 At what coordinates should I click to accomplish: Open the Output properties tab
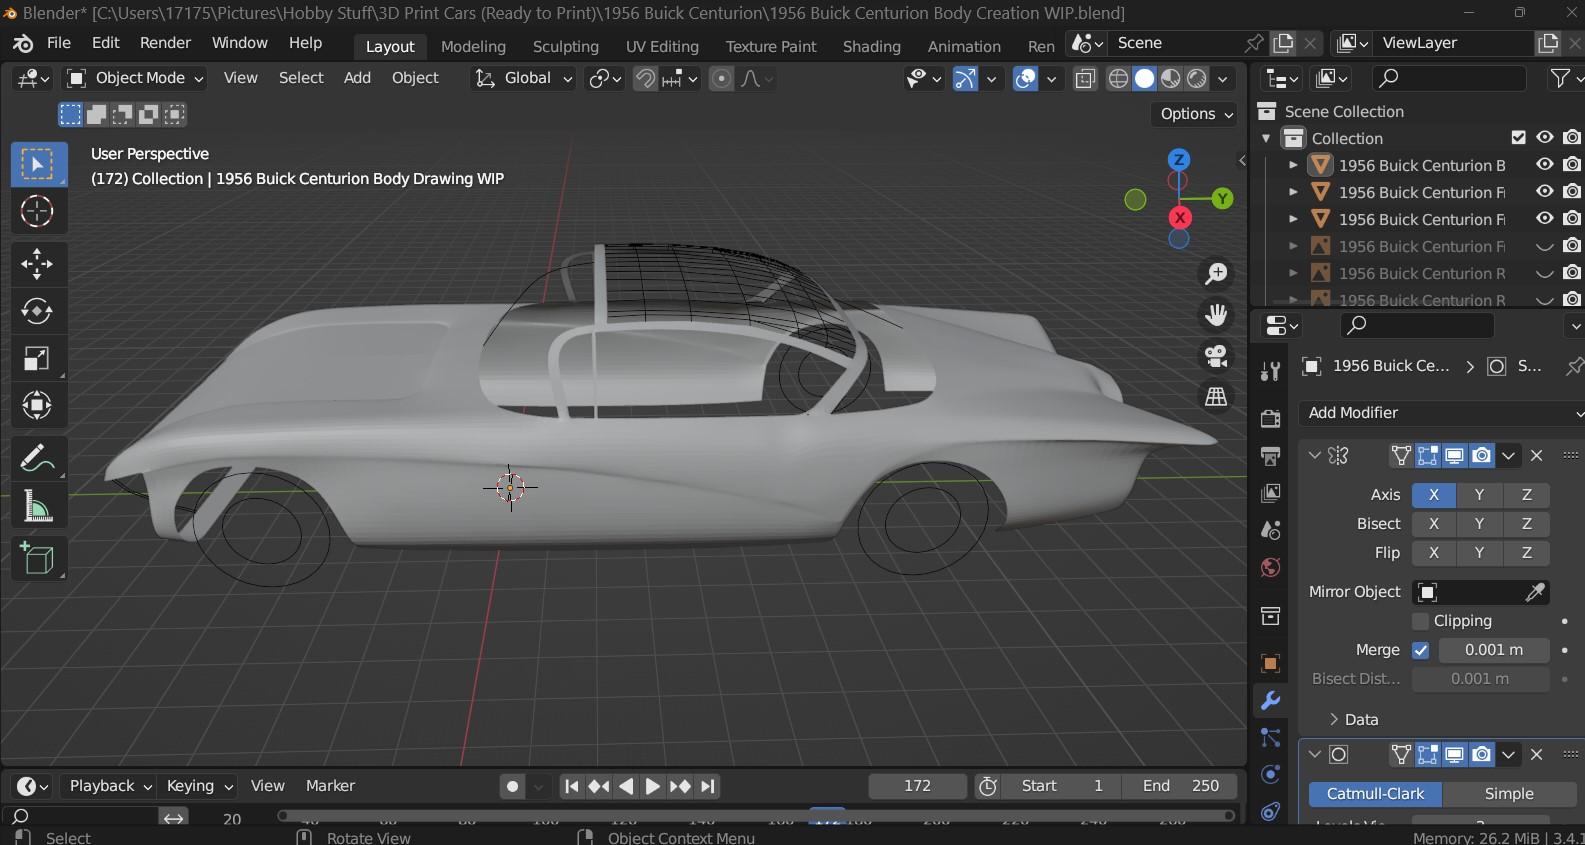tap(1271, 456)
